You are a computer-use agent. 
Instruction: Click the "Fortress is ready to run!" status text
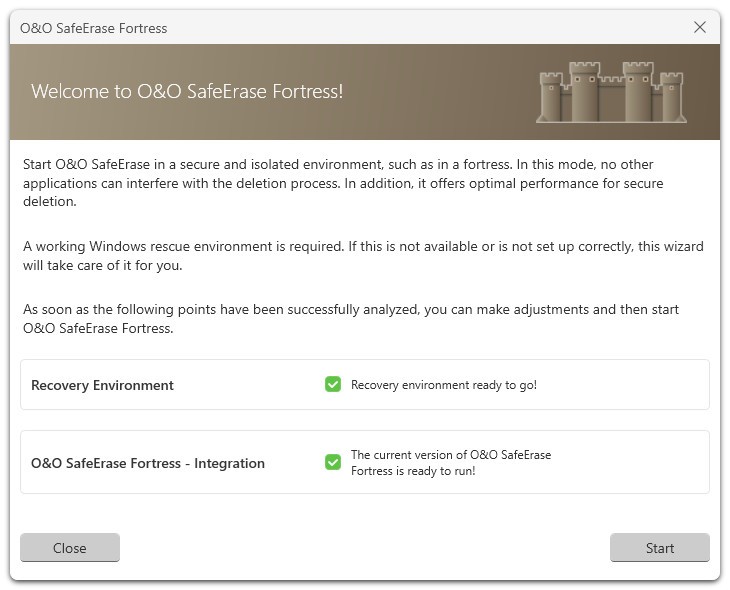click(x=412, y=471)
